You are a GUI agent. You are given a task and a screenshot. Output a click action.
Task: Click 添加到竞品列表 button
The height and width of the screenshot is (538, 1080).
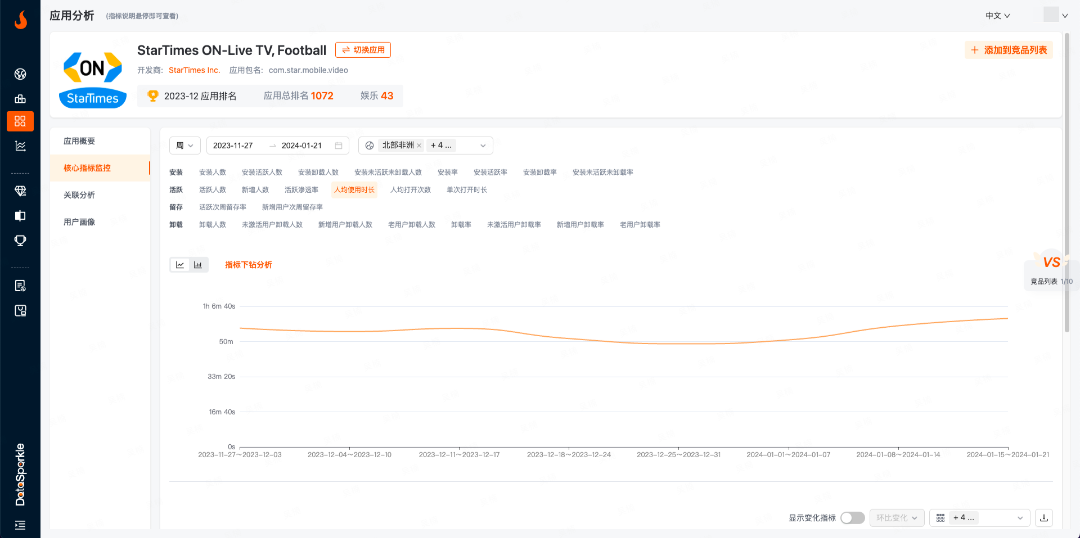[x=1009, y=50]
